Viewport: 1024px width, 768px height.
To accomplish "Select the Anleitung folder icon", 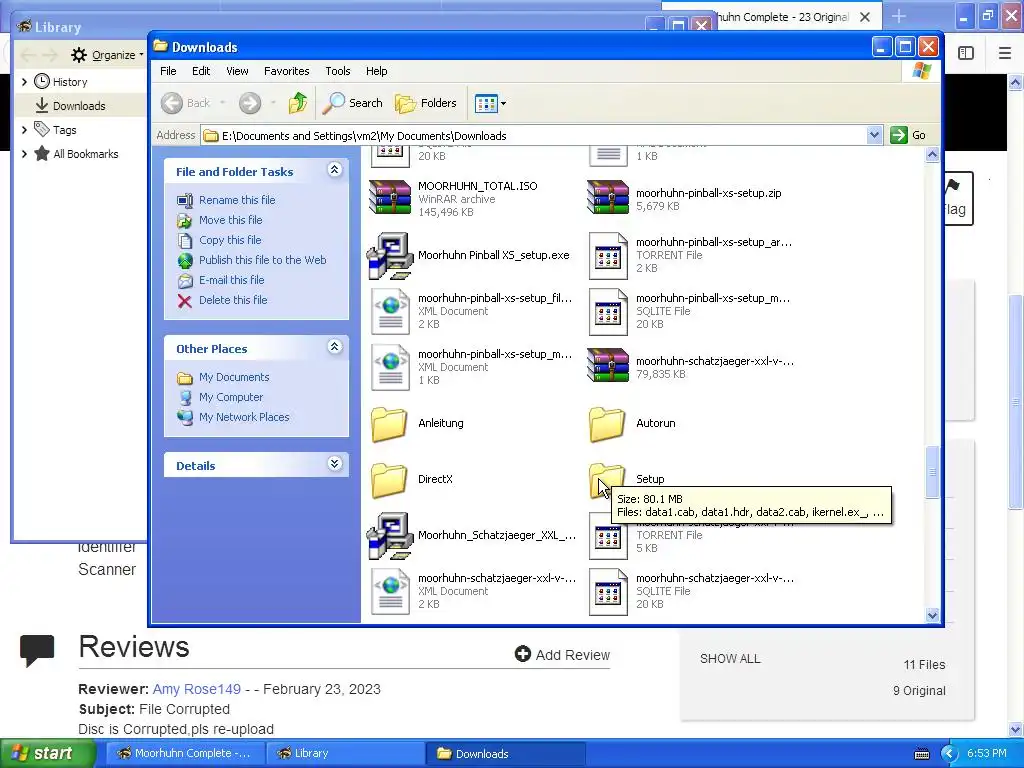I will tap(390, 423).
